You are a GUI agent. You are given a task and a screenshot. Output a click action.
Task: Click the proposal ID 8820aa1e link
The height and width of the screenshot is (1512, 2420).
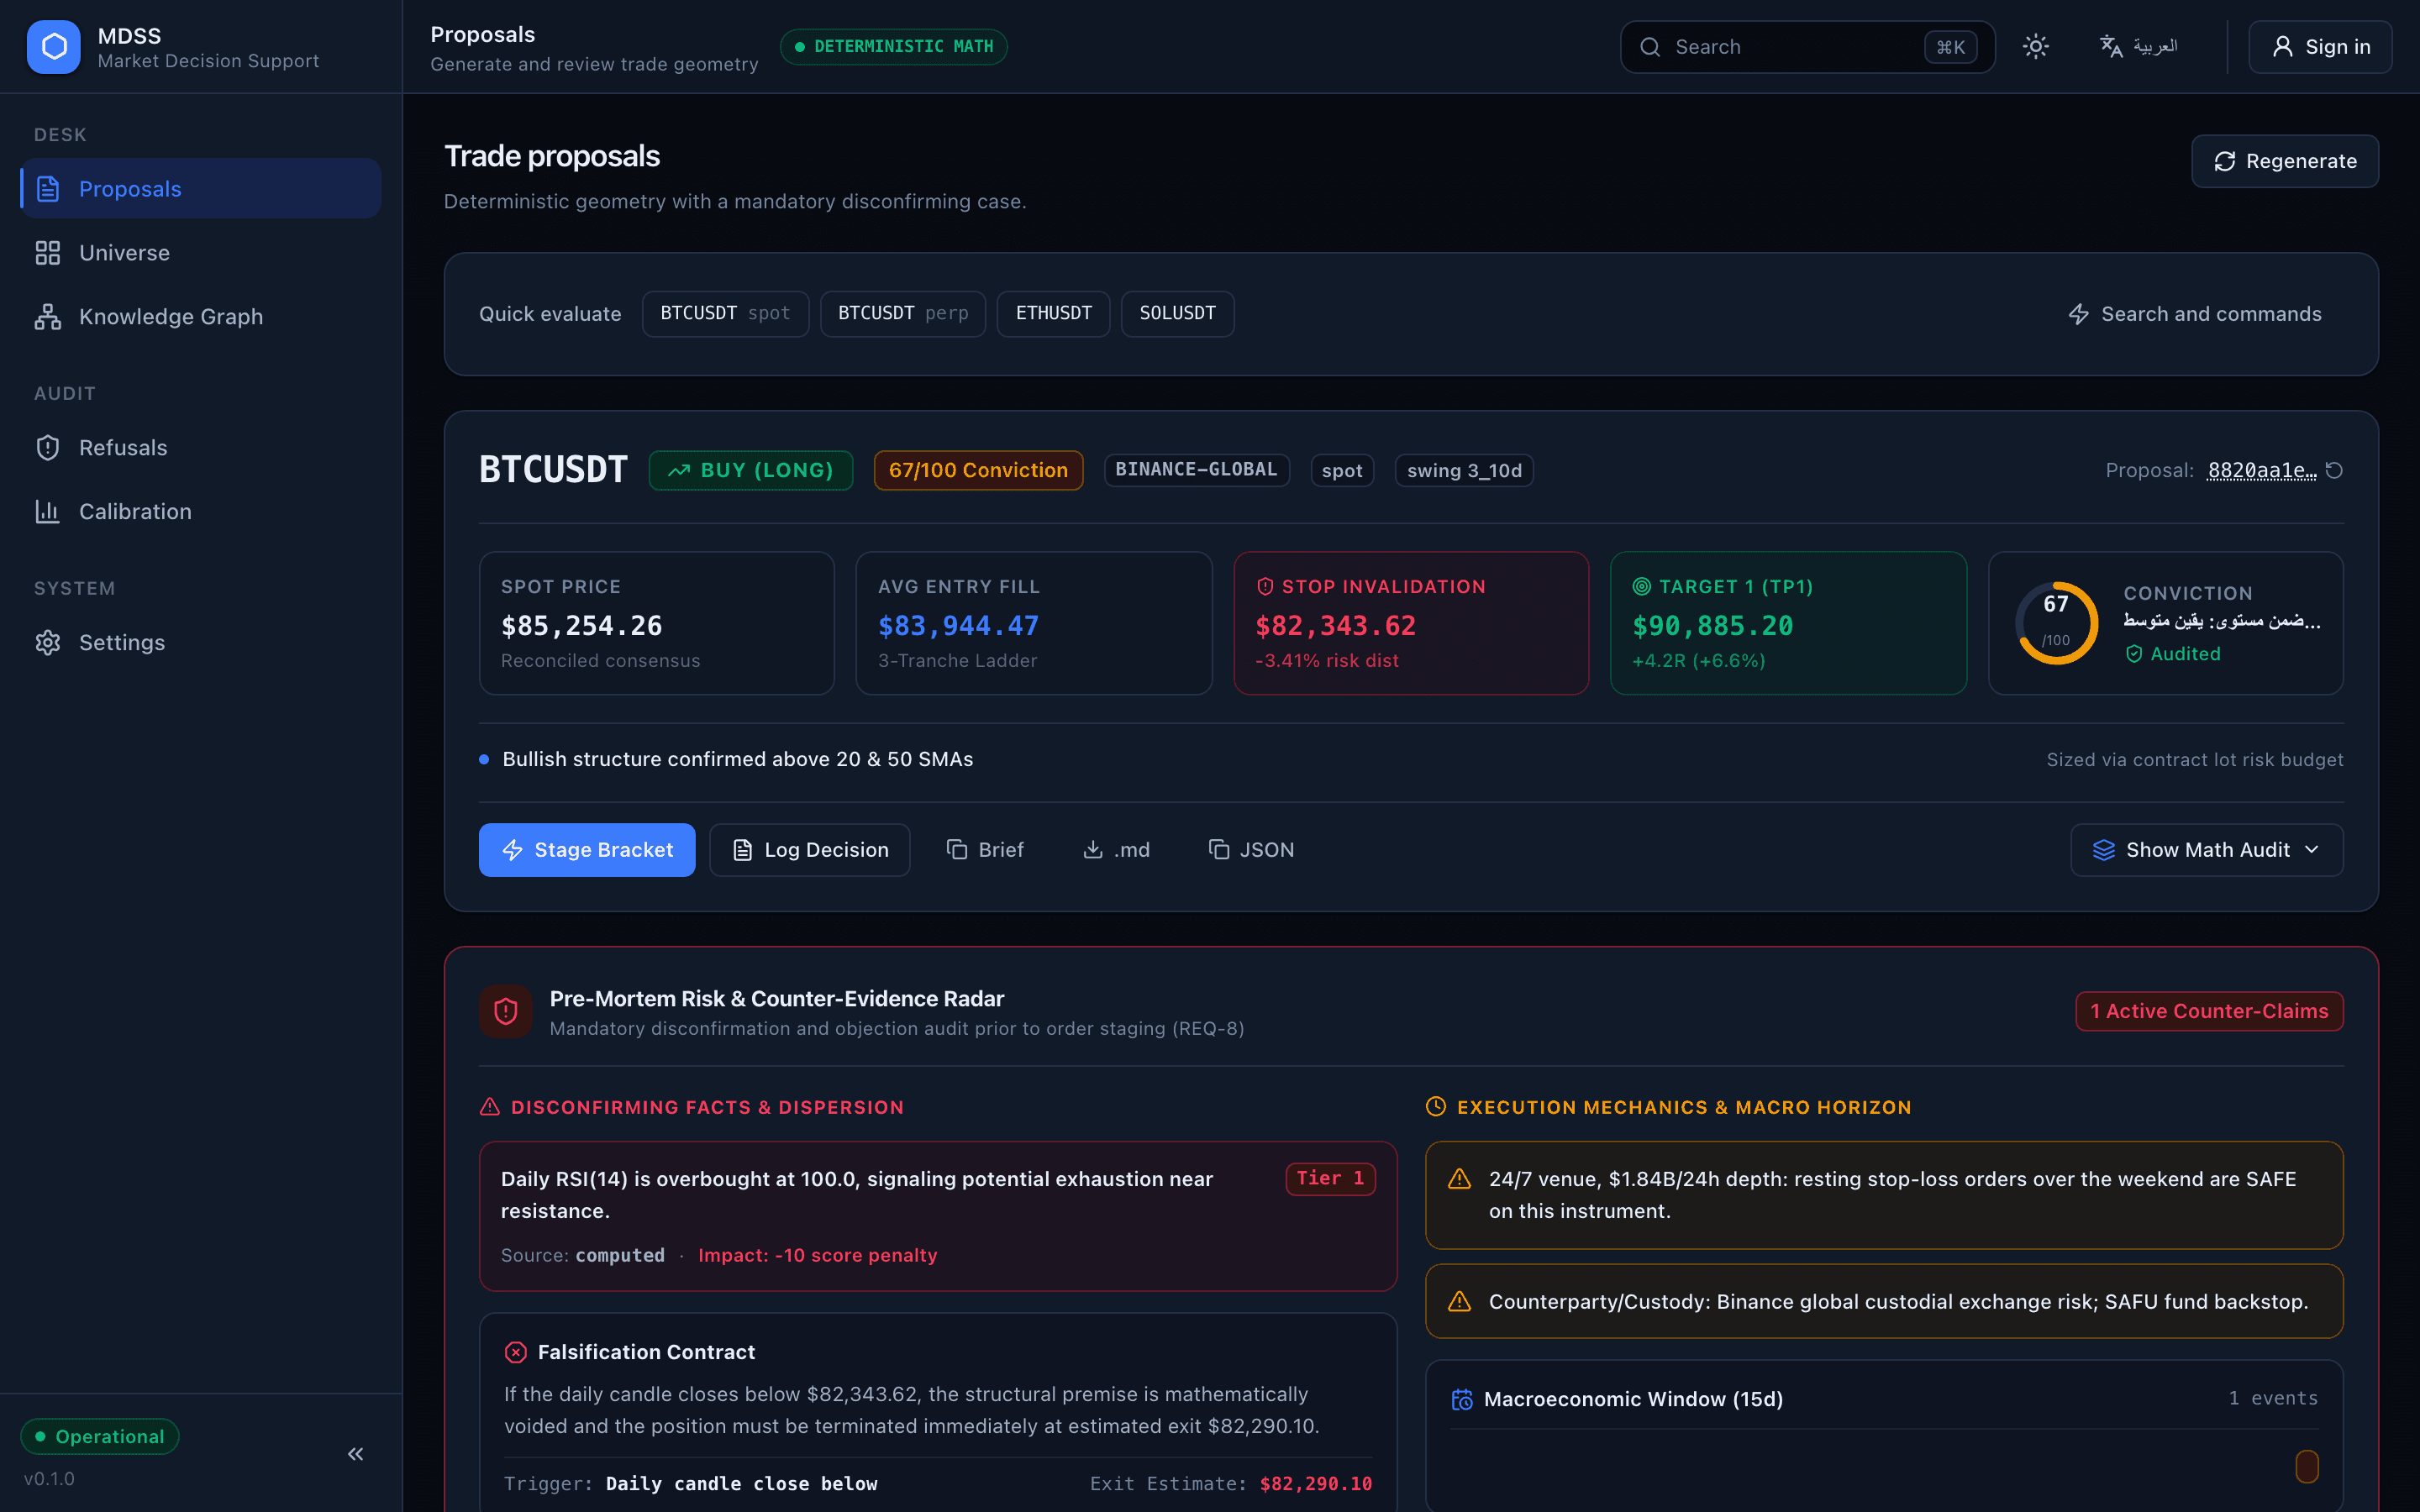pyautogui.click(x=2261, y=470)
